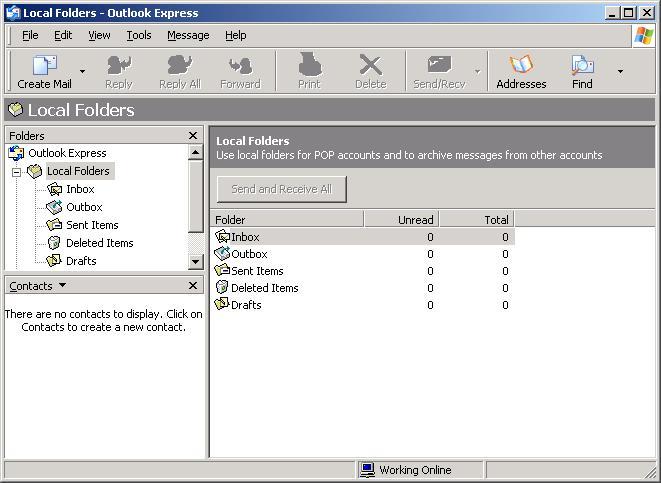Click the Drafts label in folder tree
This screenshot has height=483, width=661.
coord(81,261)
